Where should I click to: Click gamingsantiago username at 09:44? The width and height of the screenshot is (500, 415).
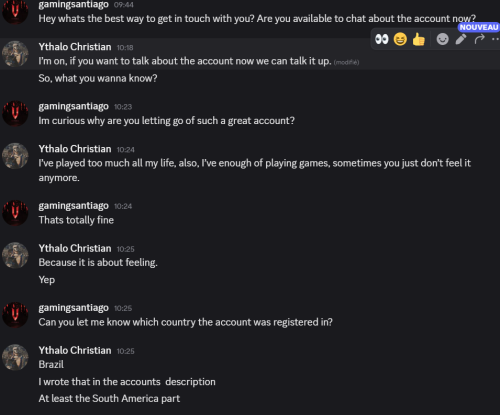(x=73, y=5)
